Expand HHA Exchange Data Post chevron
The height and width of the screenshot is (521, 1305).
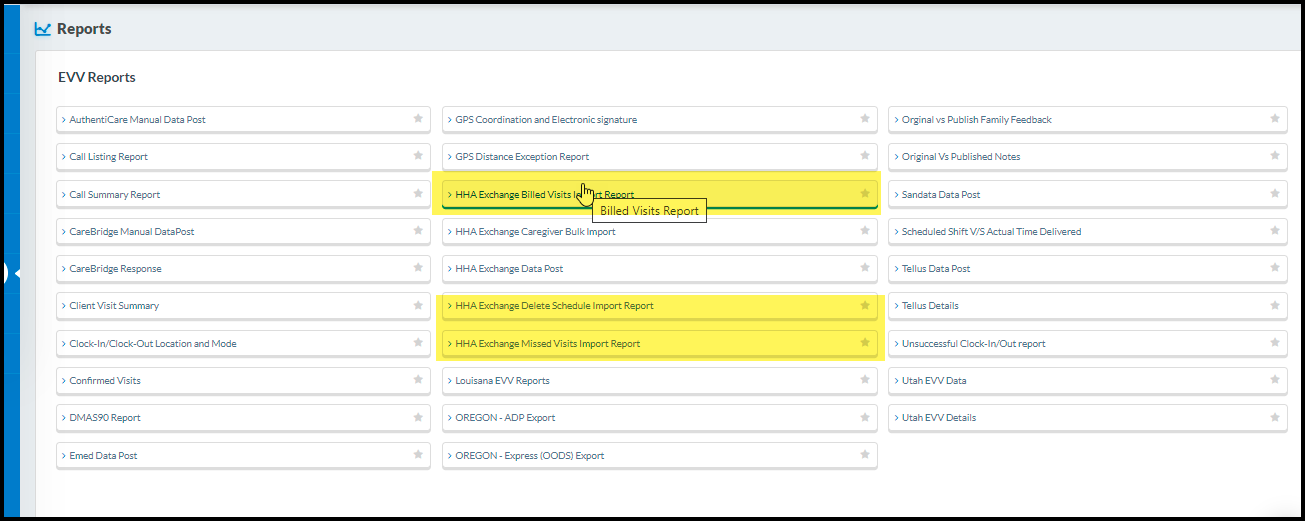450,269
